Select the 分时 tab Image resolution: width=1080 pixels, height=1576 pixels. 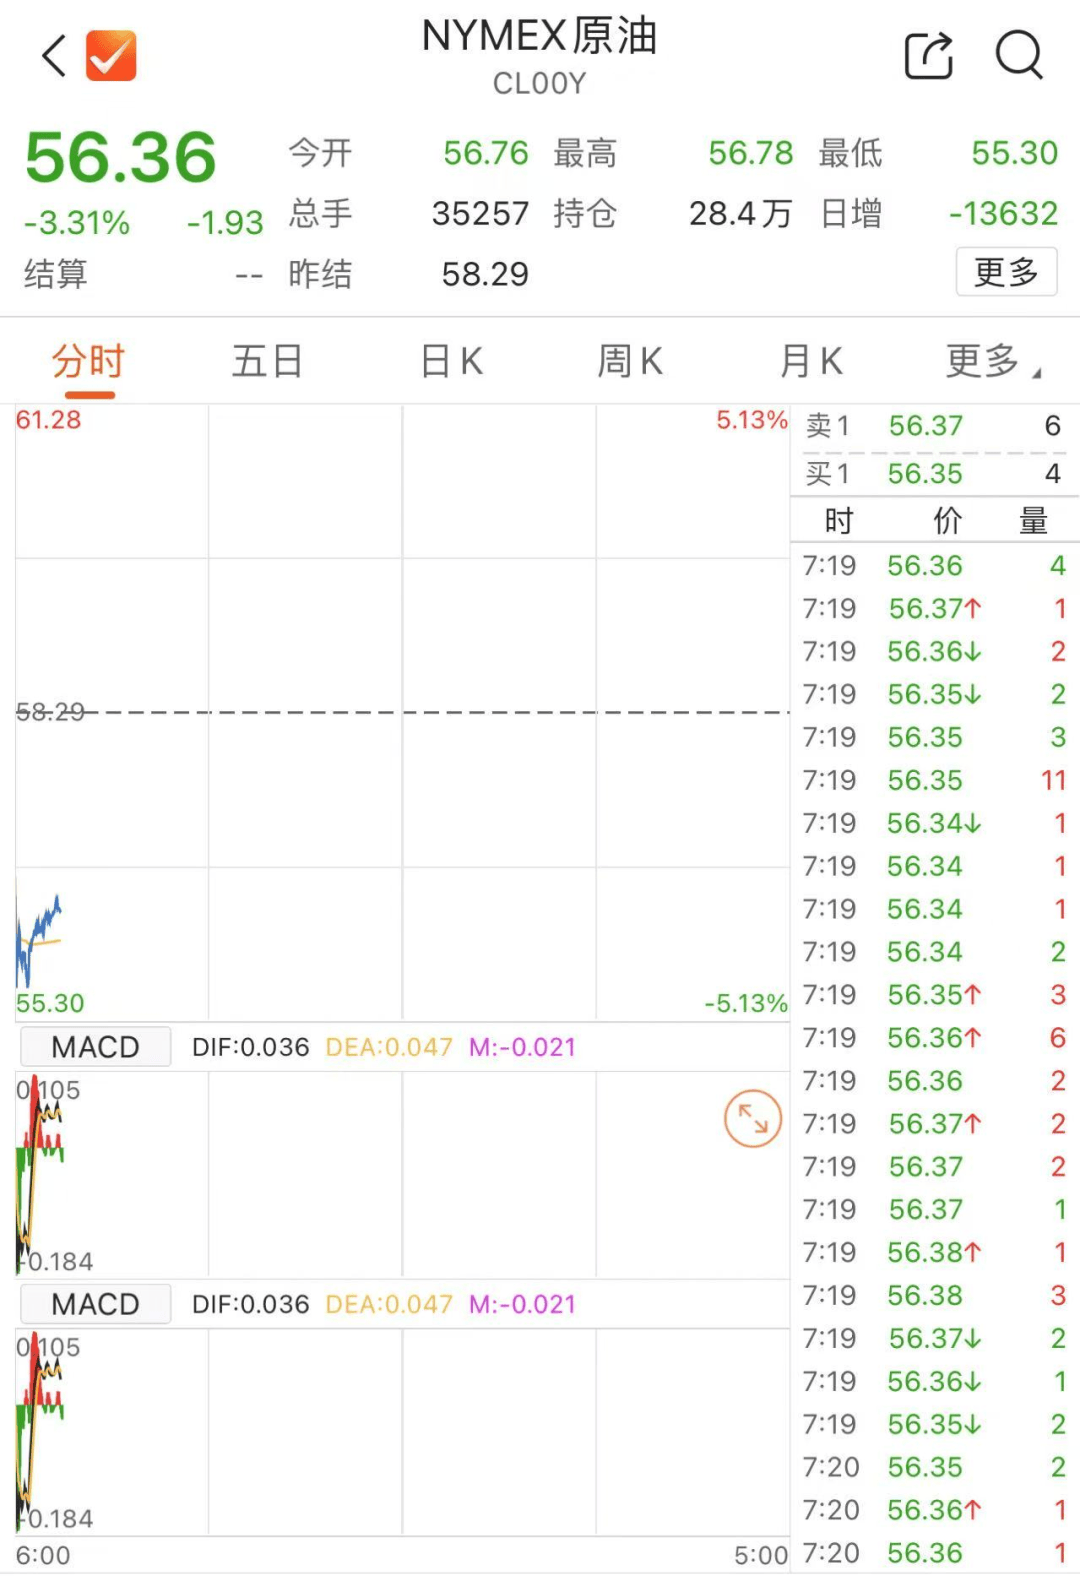pos(89,361)
